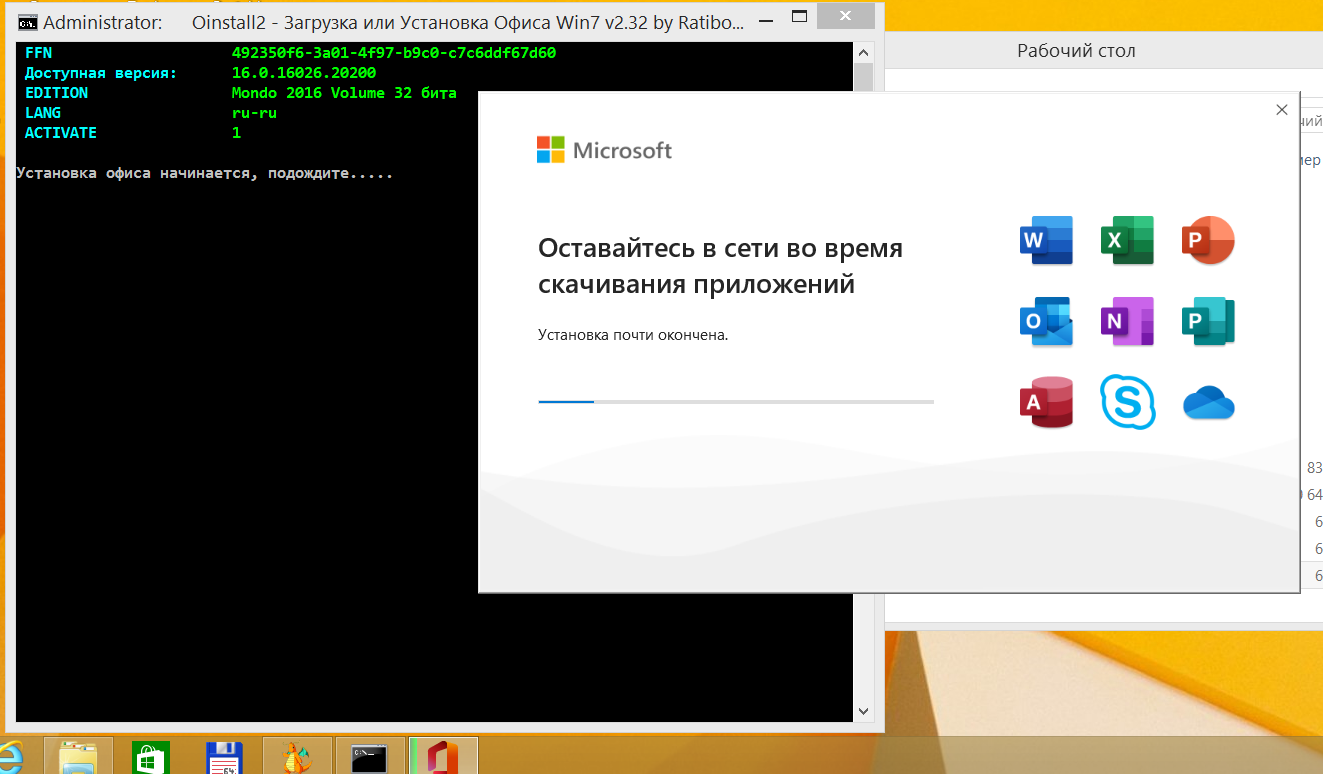
Task: Click the Skype icon in installer
Action: tap(1128, 402)
